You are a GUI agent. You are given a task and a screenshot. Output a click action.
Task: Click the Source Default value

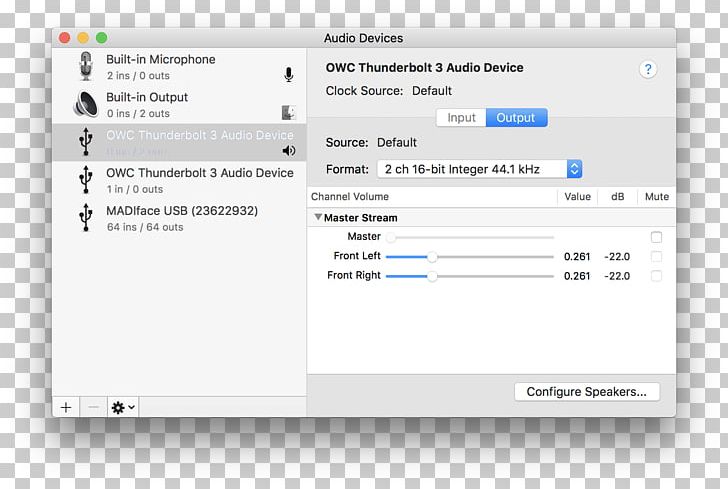396,143
